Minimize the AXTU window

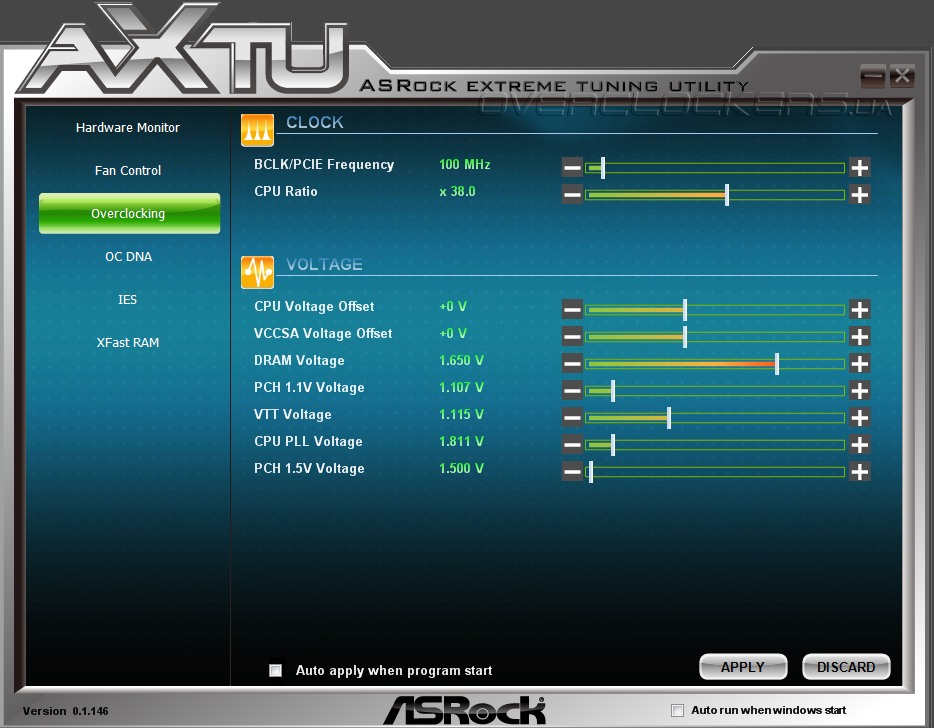pyautogui.click(x=873, y=76)
